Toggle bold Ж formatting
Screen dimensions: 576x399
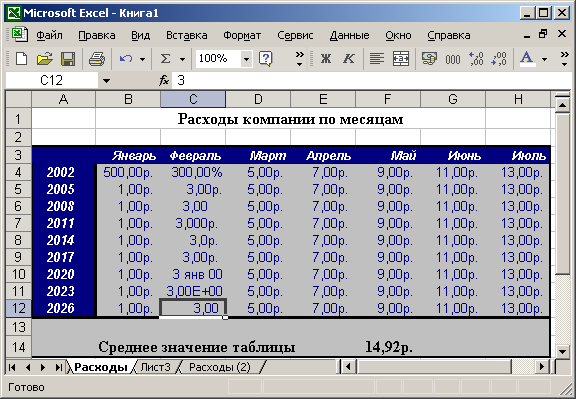pyautogui.click(x=325, y=59)
